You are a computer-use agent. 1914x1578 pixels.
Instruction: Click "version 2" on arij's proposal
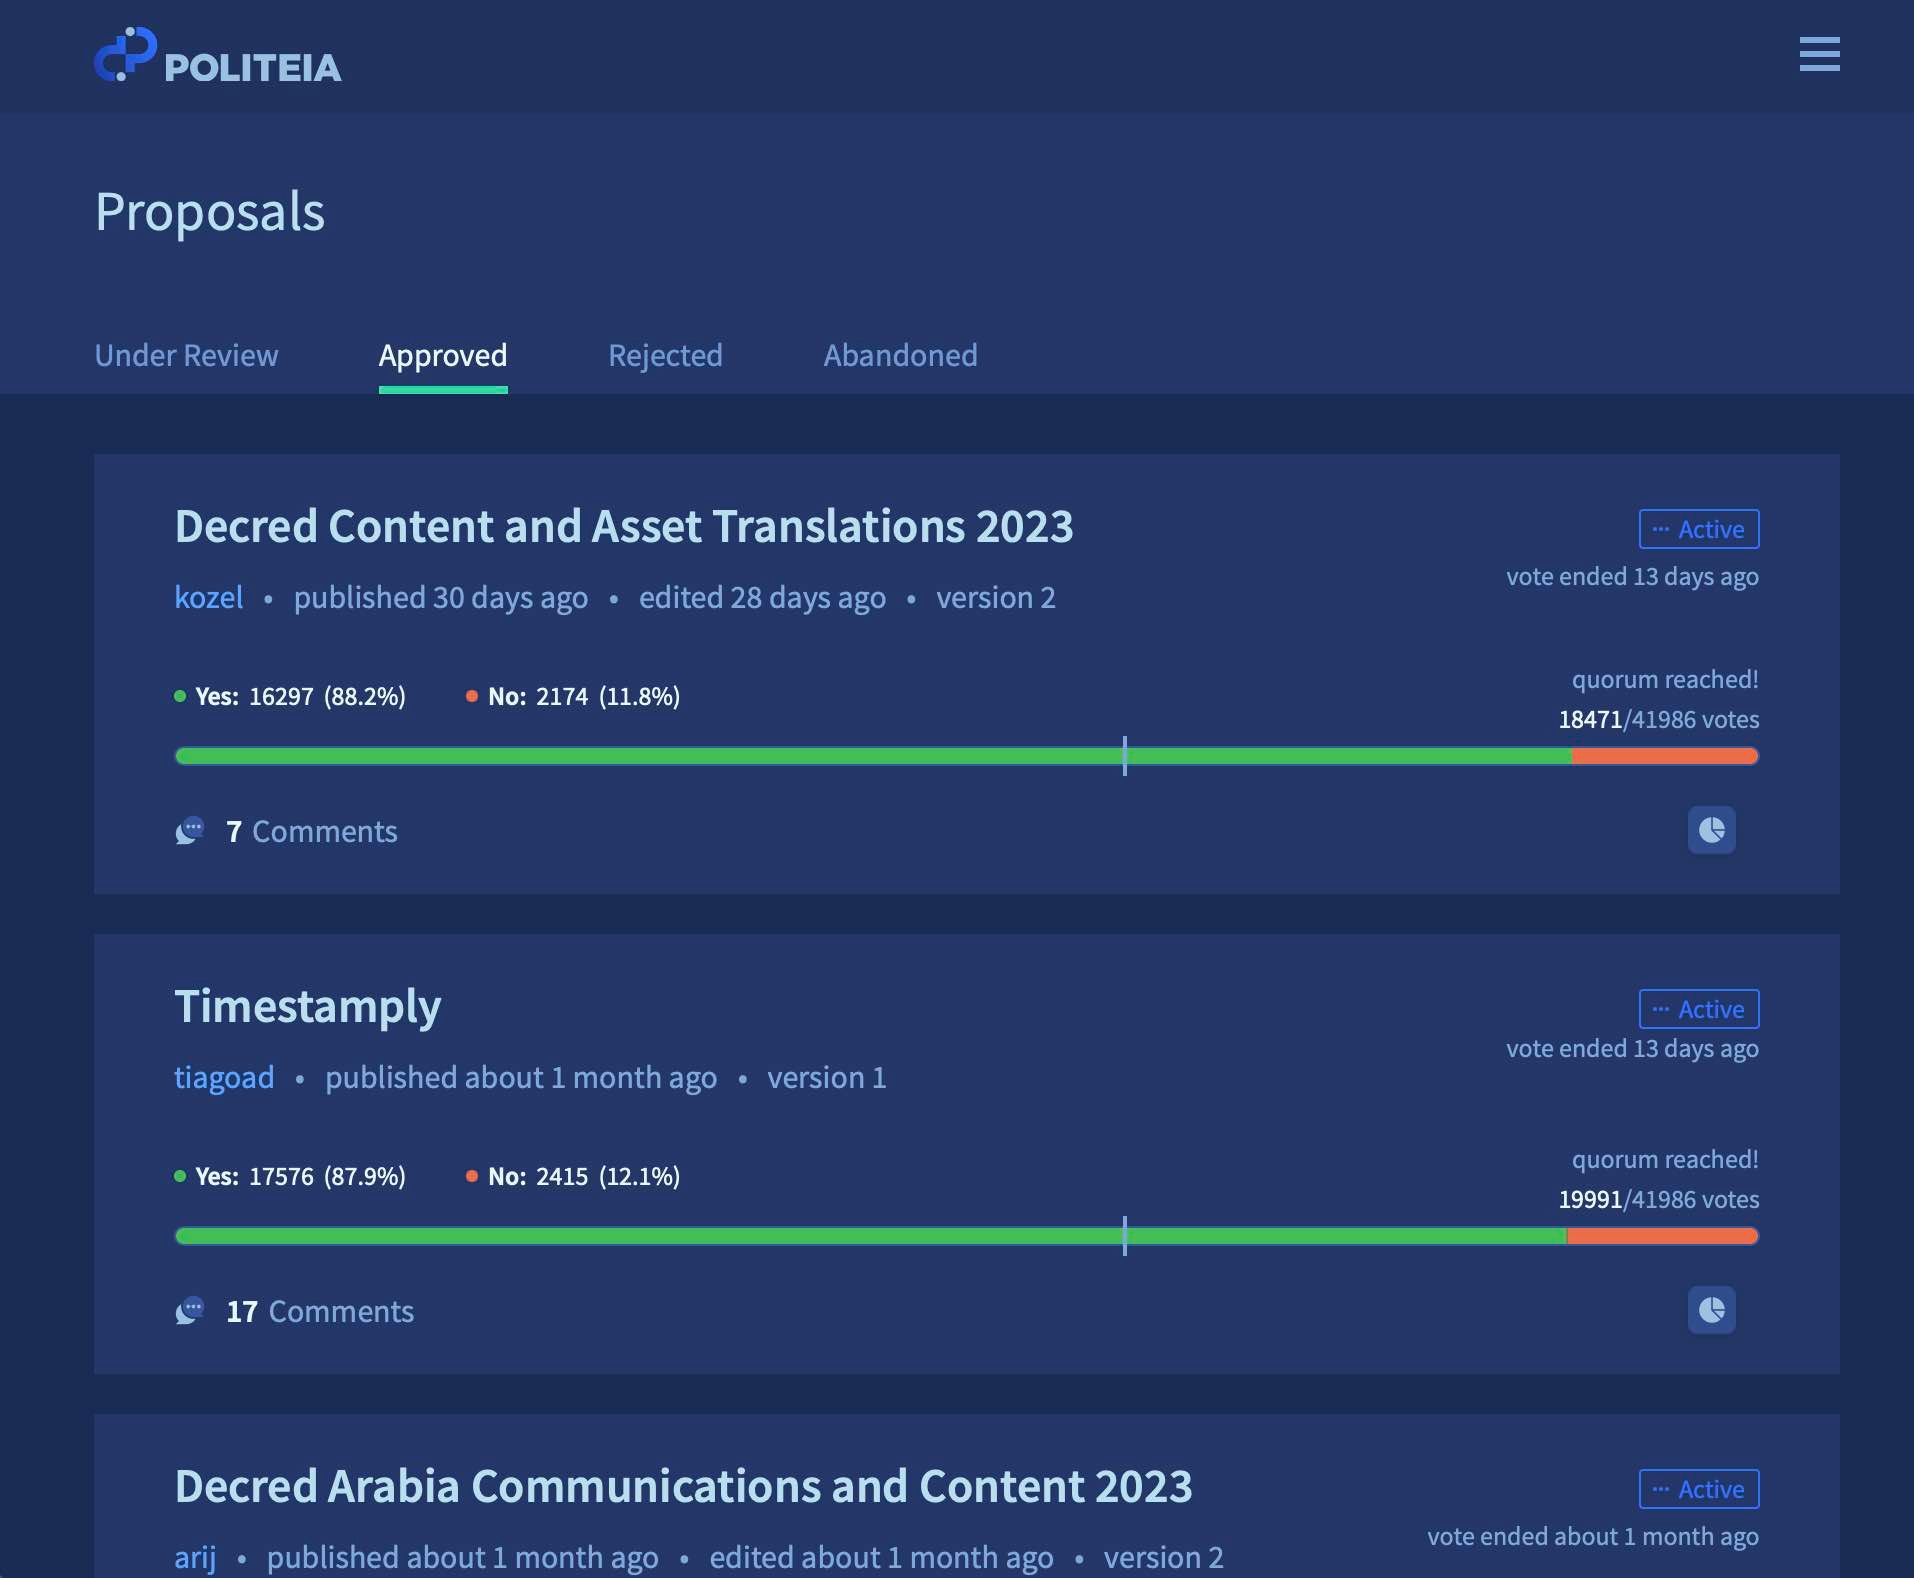(1164, 1557)
